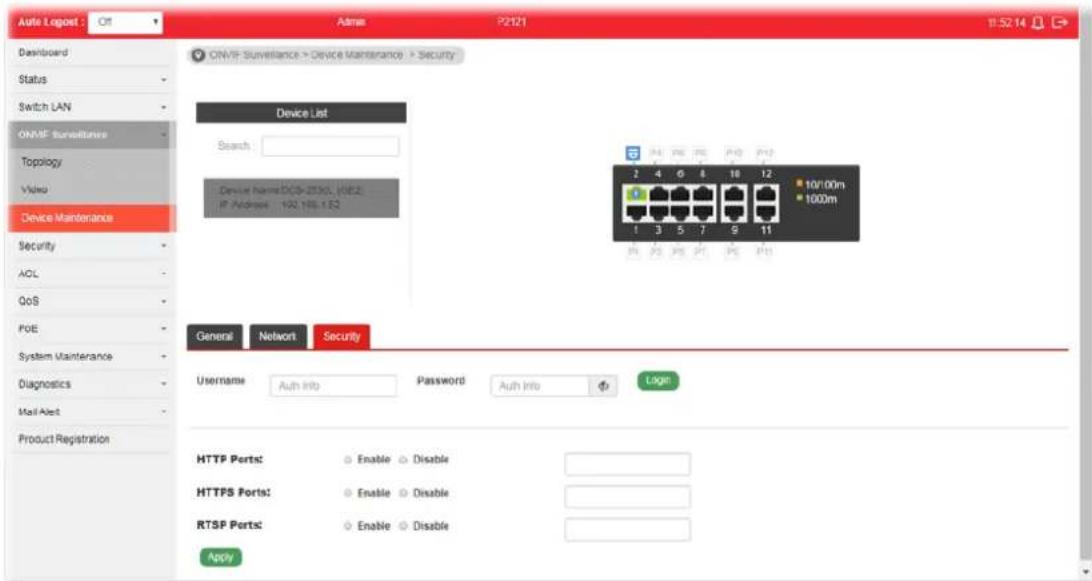
Task: Open Video under ONVIF Surveillance
Action: pyautogui.click(x=91, y=189)
